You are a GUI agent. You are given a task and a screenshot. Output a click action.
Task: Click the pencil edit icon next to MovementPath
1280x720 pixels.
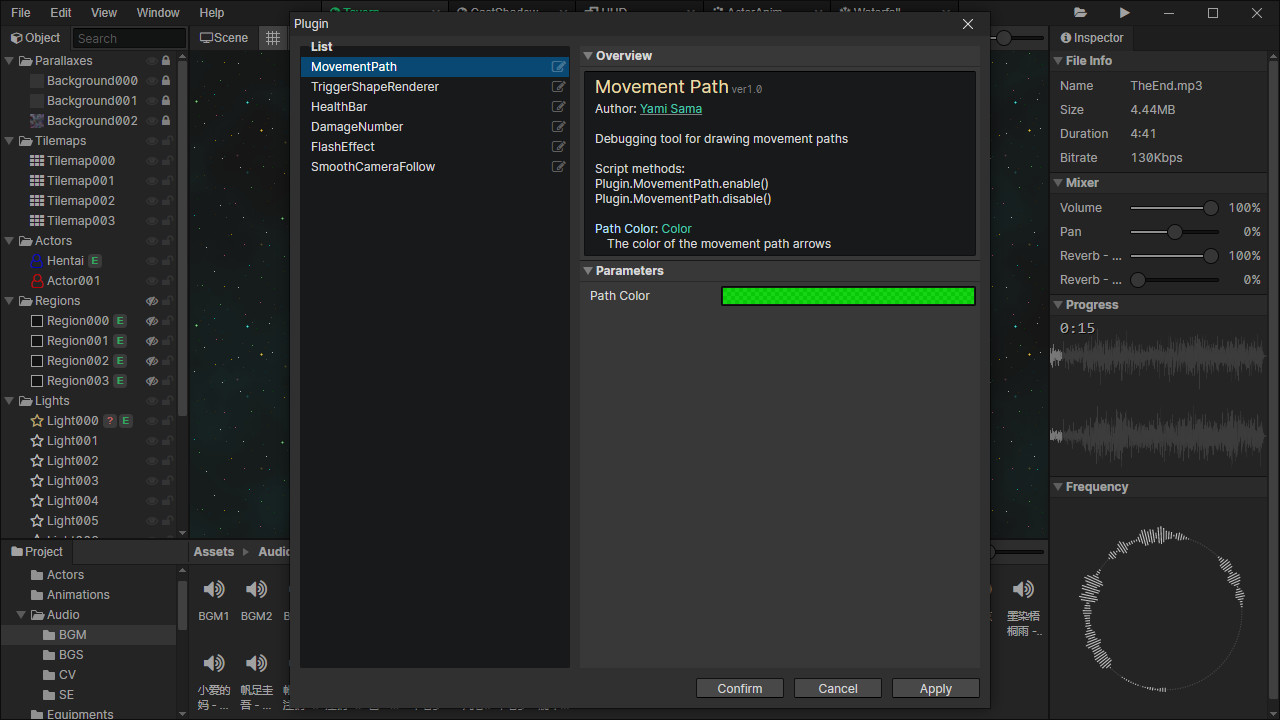pyautogui.click(x=558, y=66)
